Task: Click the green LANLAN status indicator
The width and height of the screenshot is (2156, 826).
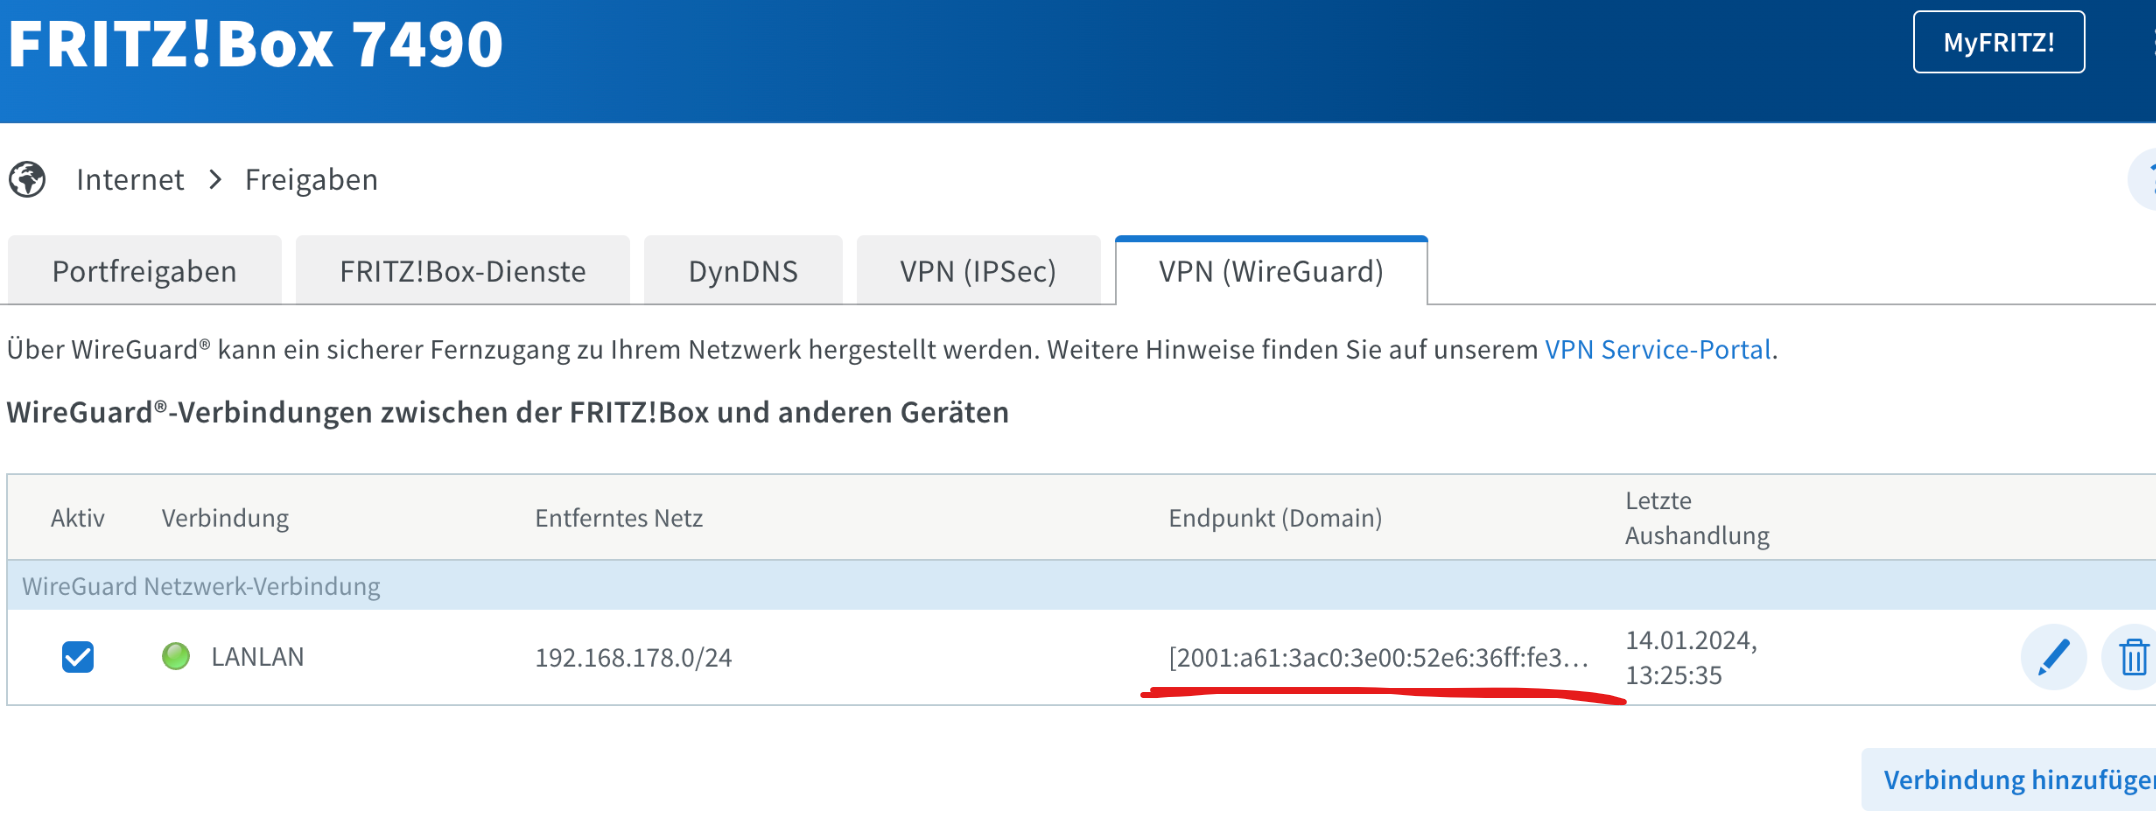Action: click(176, 656)
